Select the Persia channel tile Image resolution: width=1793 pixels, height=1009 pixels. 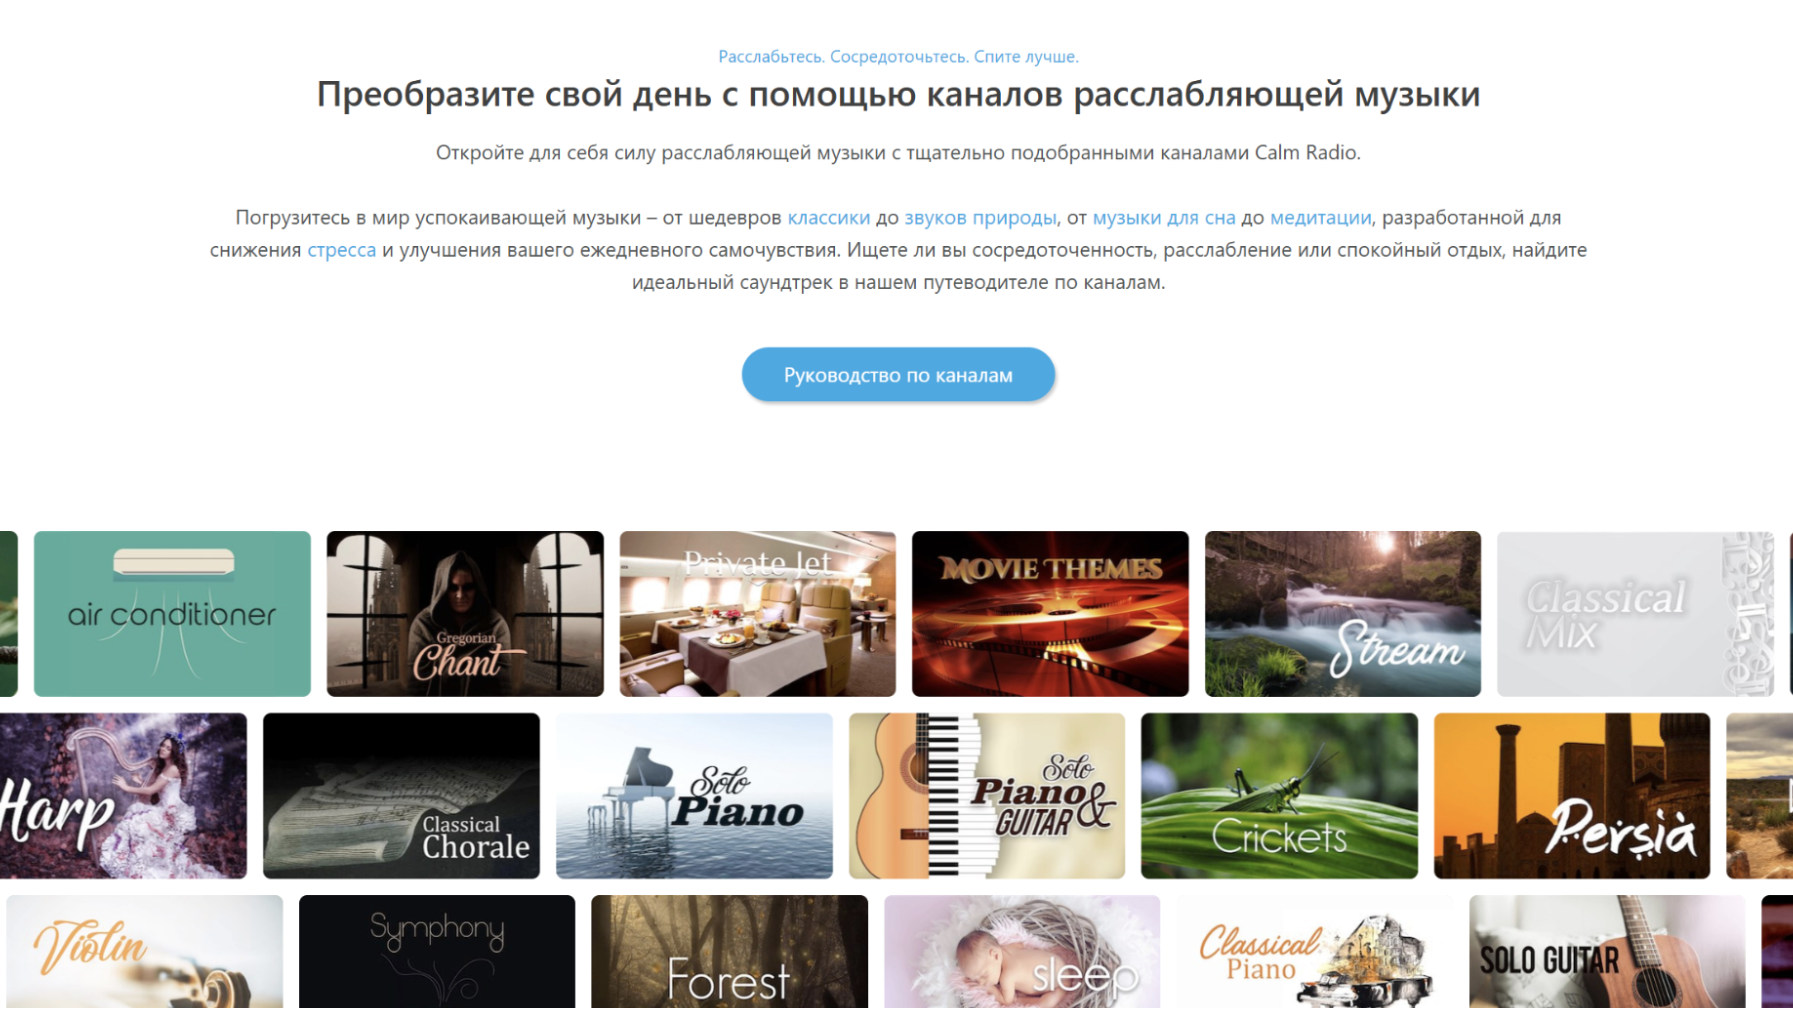[x=1572, y=795]
